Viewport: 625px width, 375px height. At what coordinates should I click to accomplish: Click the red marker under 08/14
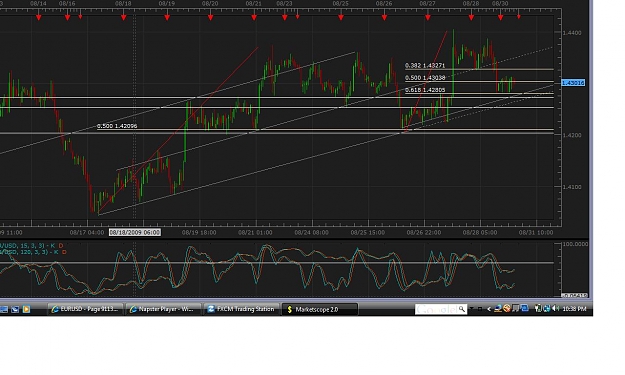39,18
